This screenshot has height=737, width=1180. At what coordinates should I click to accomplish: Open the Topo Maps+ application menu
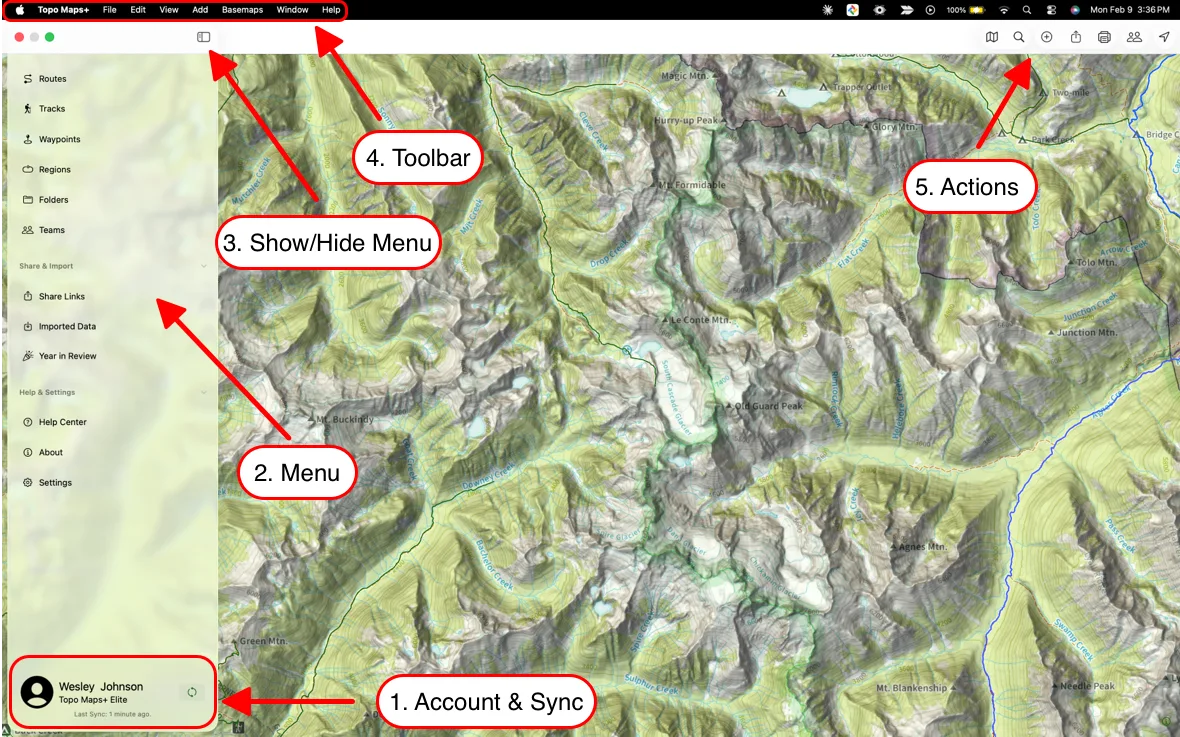pos(63,10)
